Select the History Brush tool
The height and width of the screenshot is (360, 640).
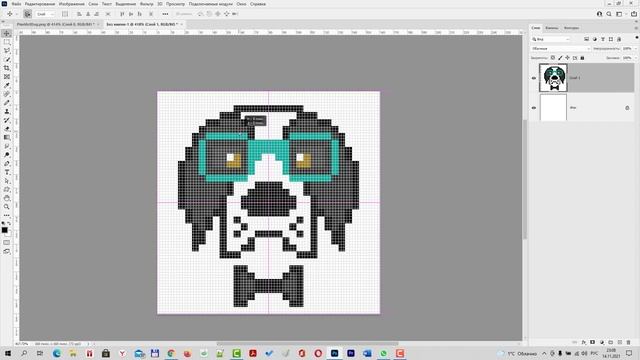pyautogui.click(x=7, y=120)
